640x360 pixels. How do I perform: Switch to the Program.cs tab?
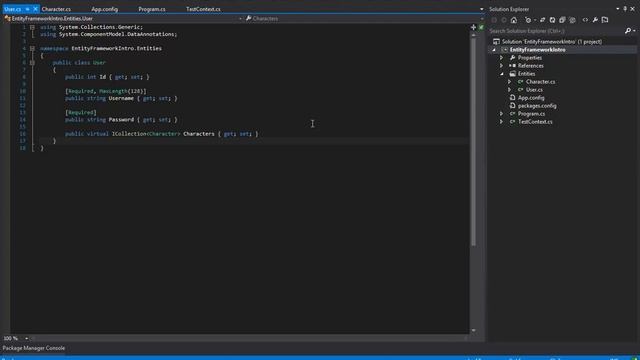pyautogui.click(x=152, y=9)
